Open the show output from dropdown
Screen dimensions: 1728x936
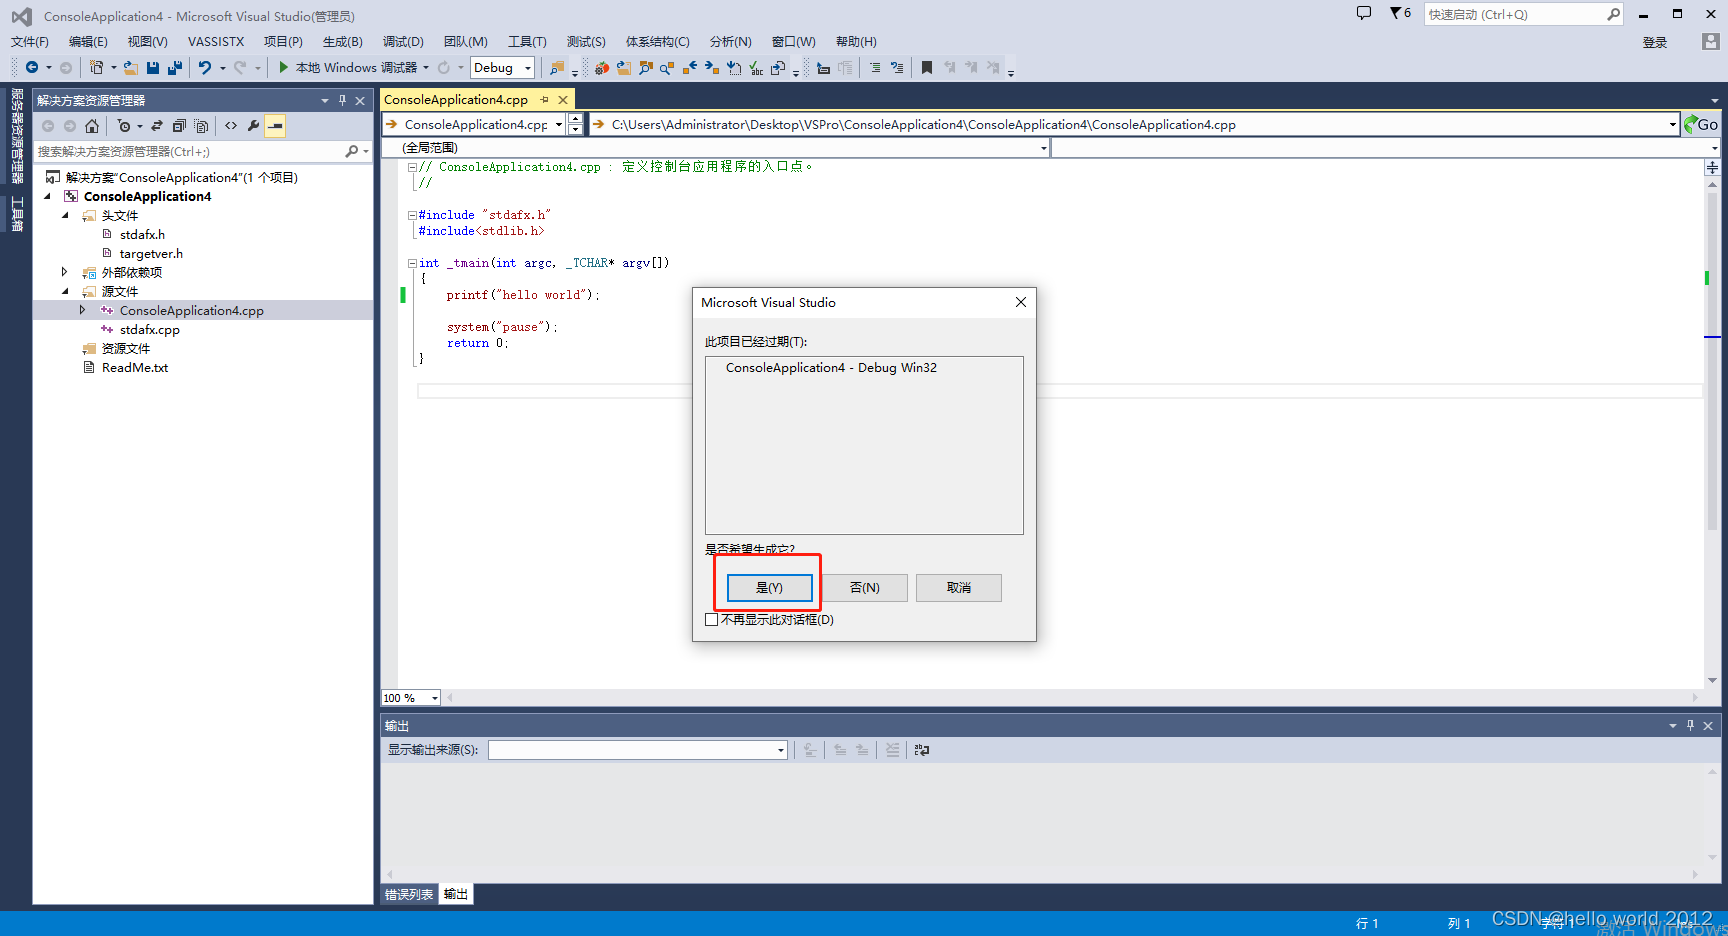[781, 750]
